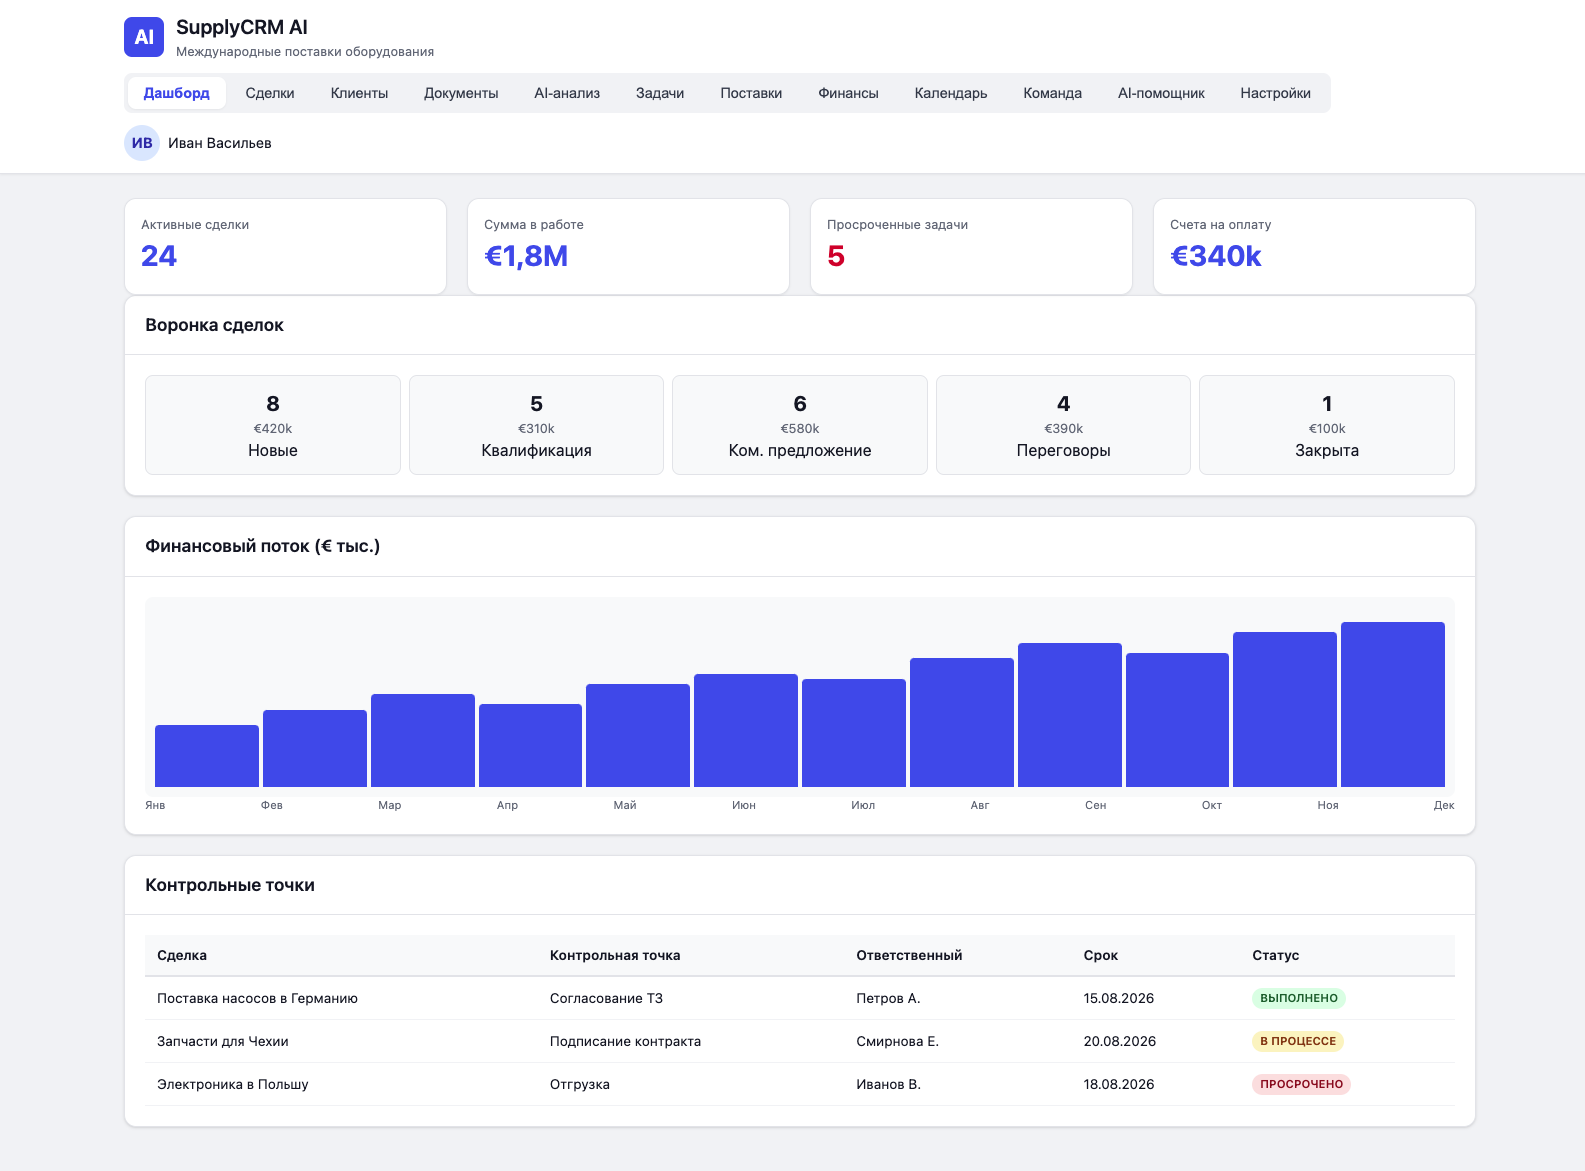The height and width of the screenshot is (1171, 1585).
Task: Switch to the Команда tab
Action: tap(1052, 93)
